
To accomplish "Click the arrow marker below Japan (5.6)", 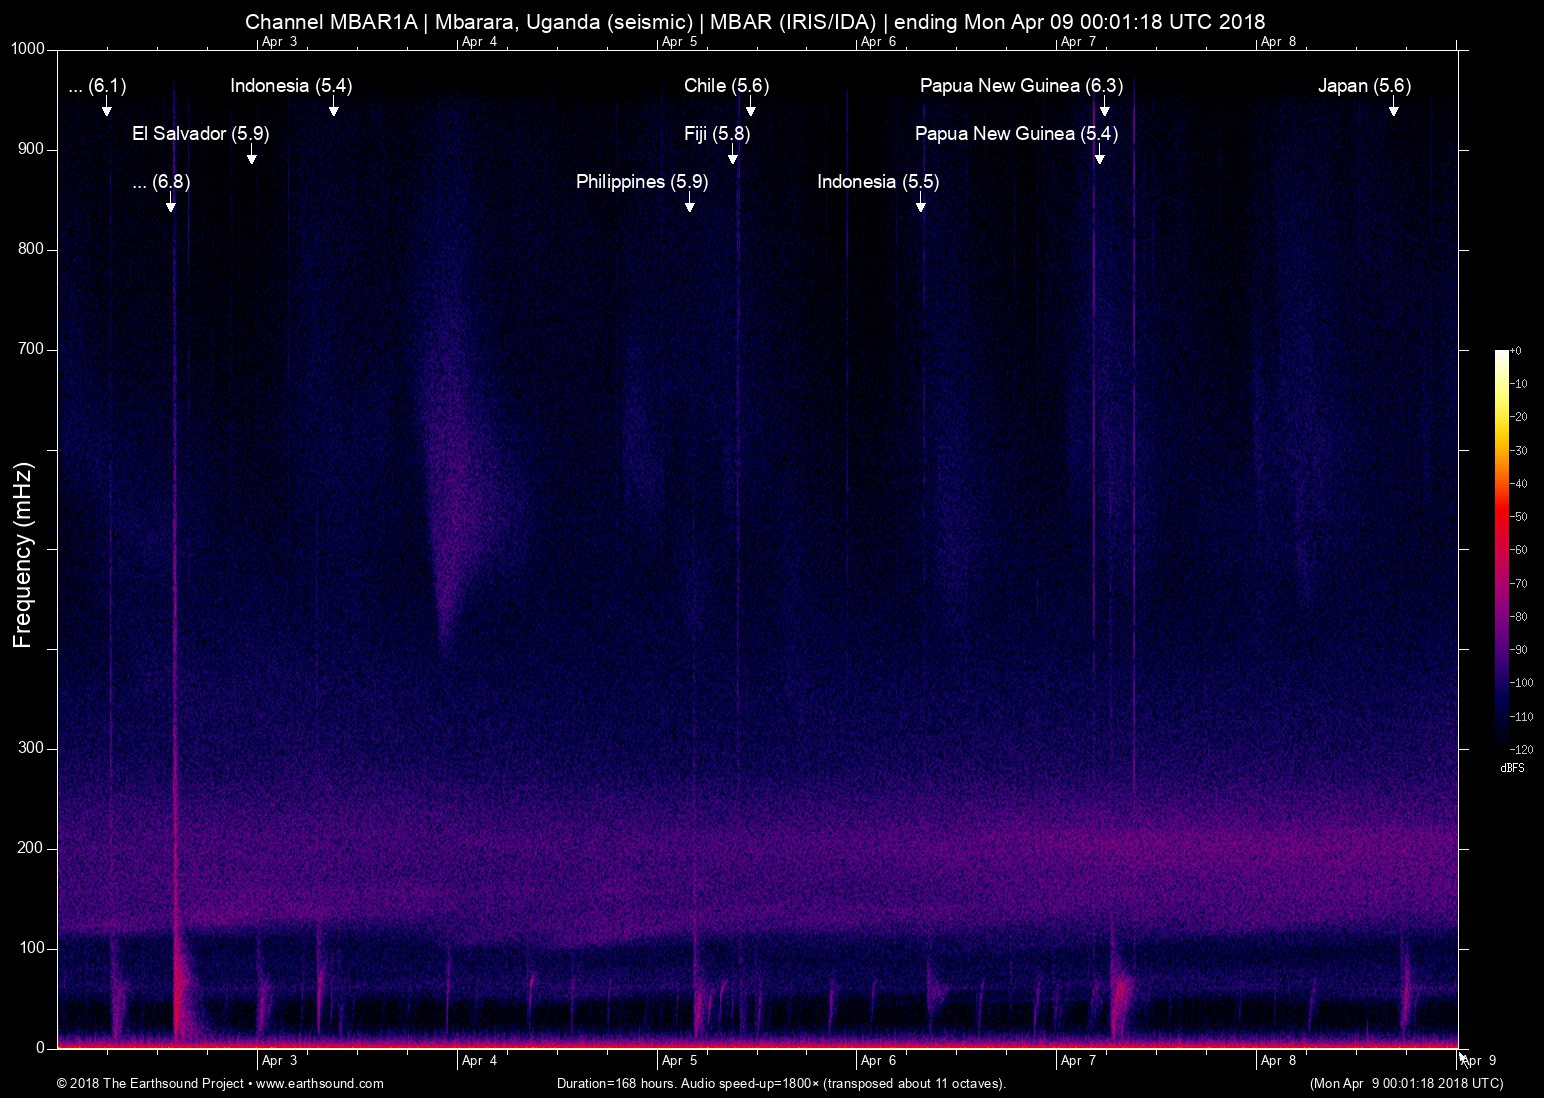I will [x=1393, y=109].
